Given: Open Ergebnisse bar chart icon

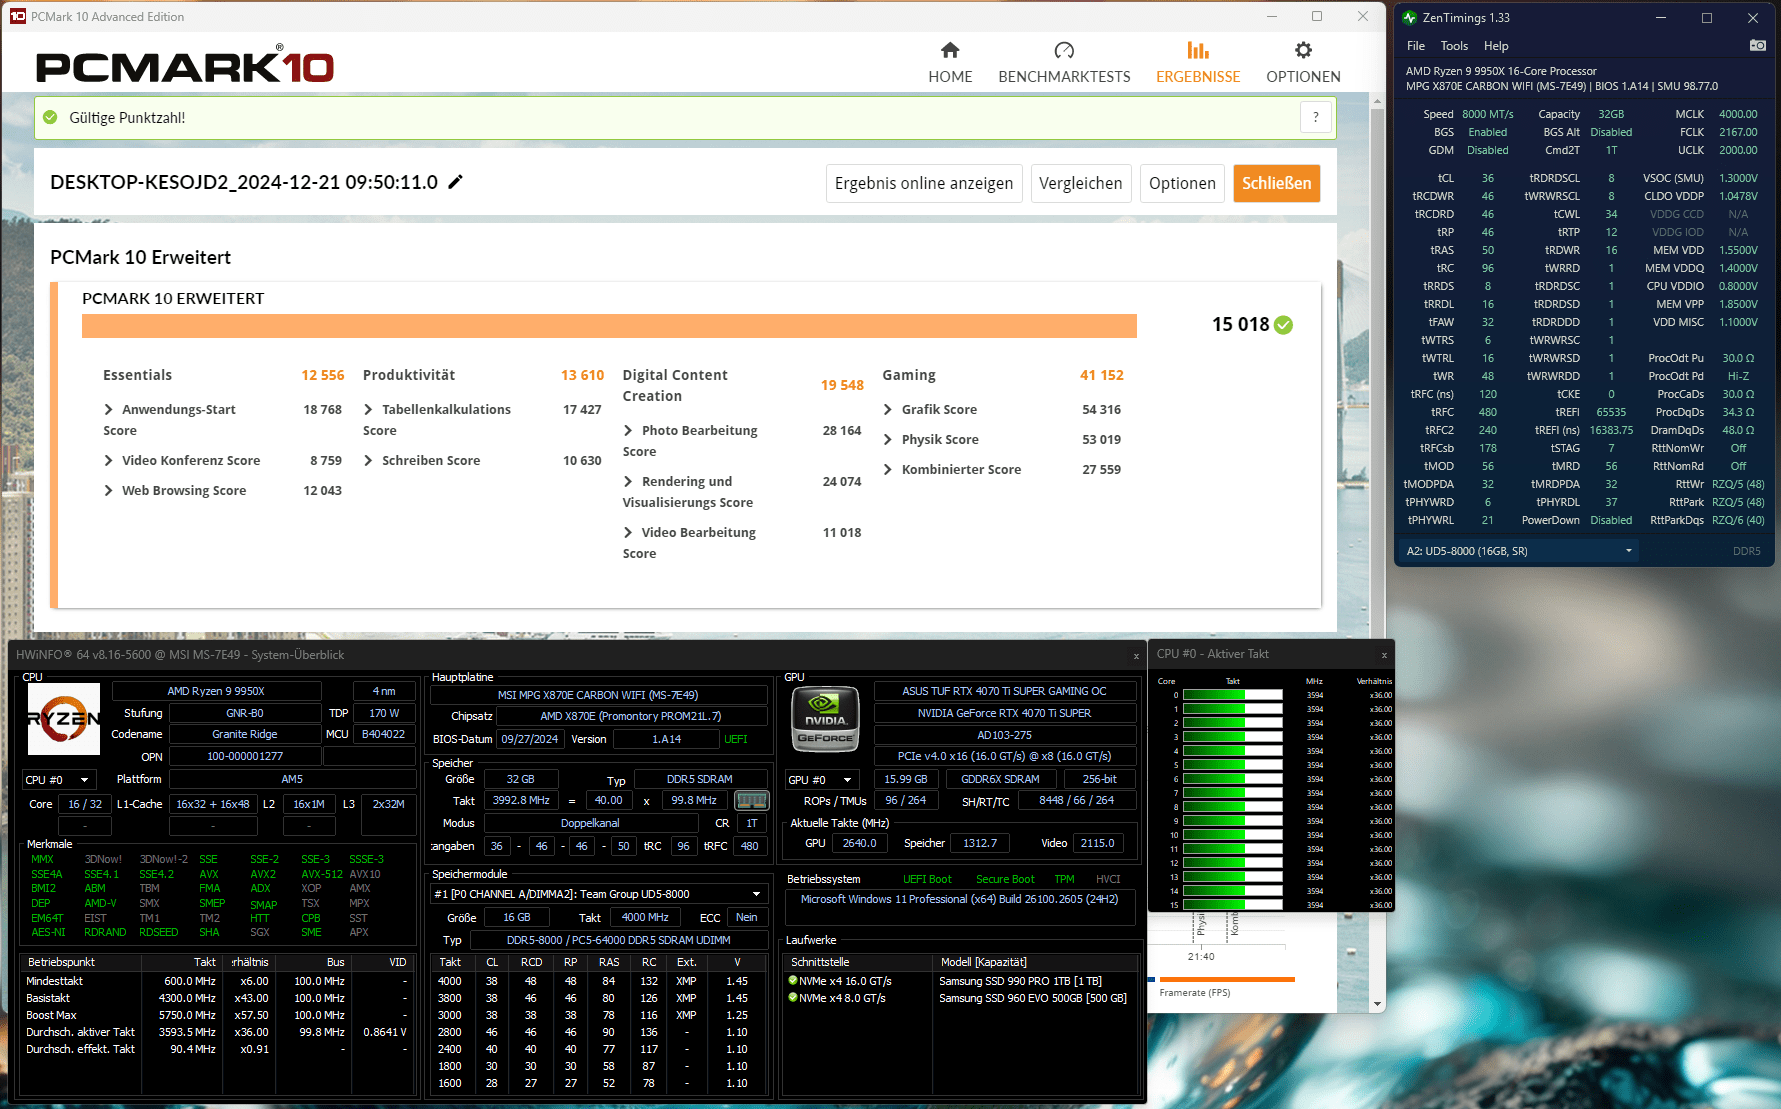Looking at the screenshot, I should coord(1198,50).
